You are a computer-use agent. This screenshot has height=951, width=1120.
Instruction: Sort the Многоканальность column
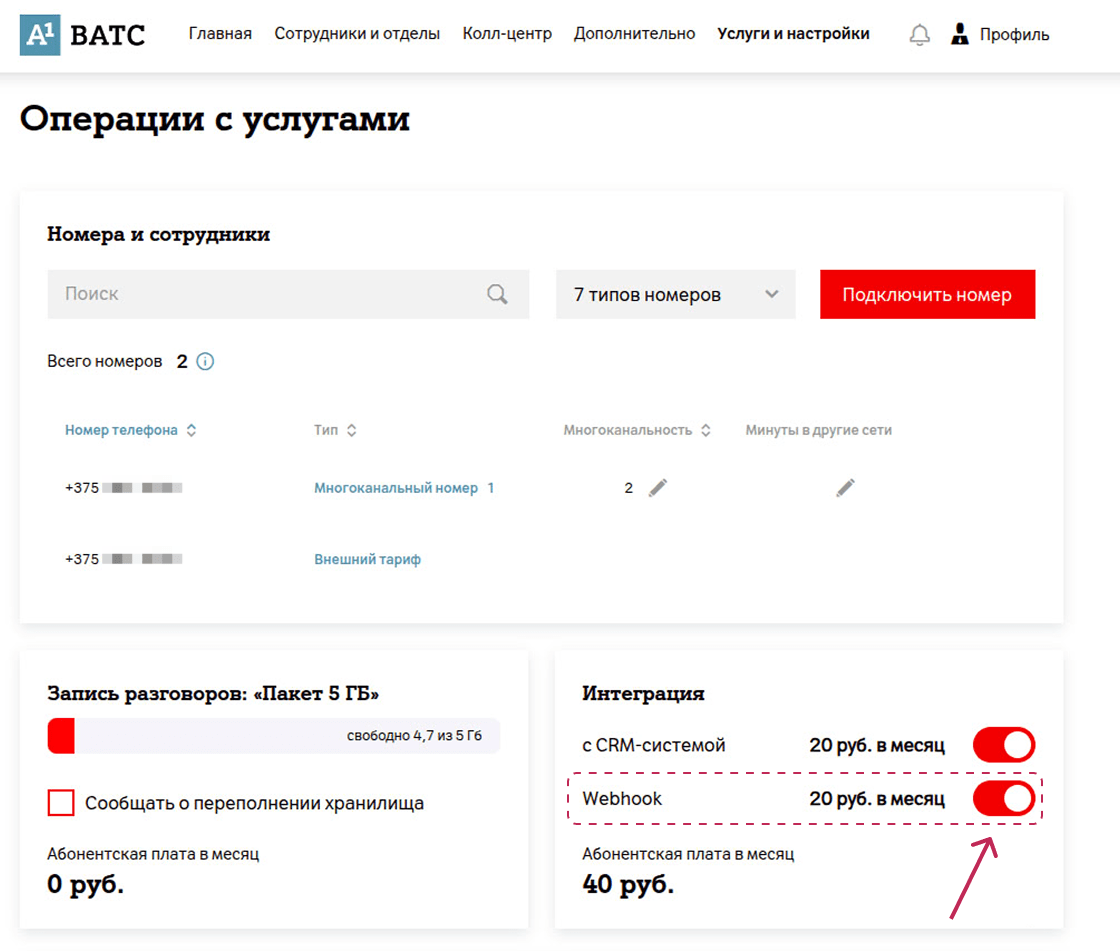point(707,429)
